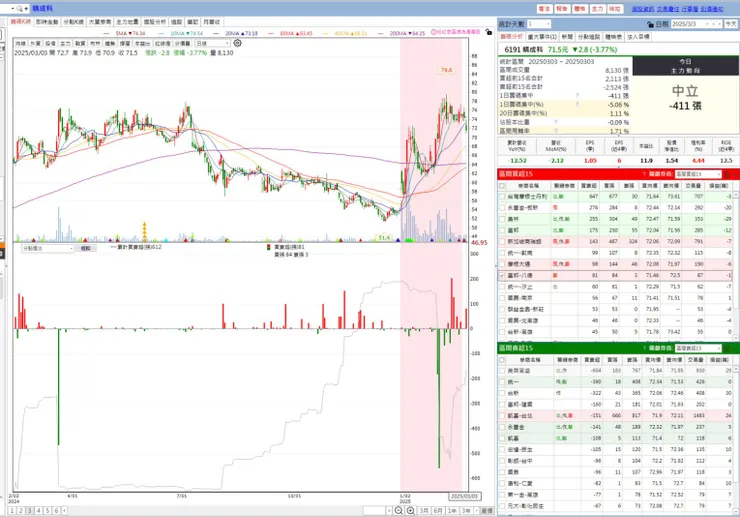Click the 個股 button below the chart
This screenshot has height=517, width=740.
click(x=85, y=248)
